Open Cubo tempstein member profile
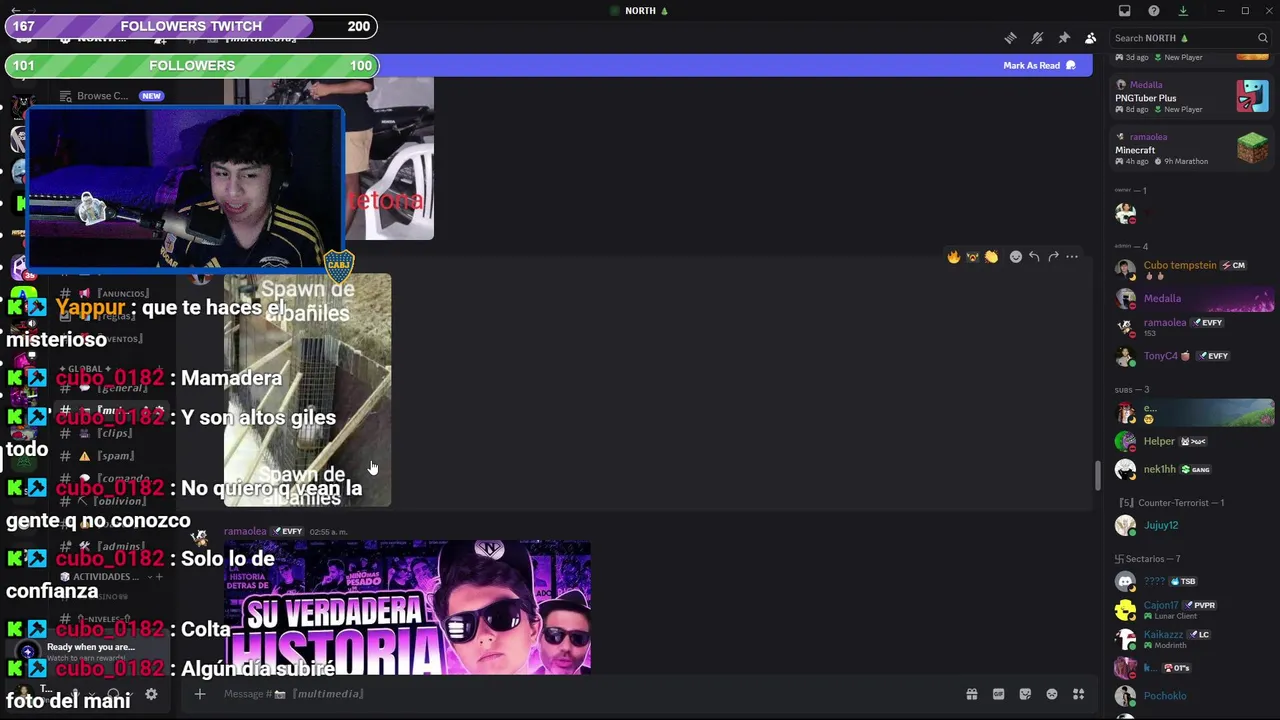The height and width of the screenshot is (720, 1280). coord(1191,268)
